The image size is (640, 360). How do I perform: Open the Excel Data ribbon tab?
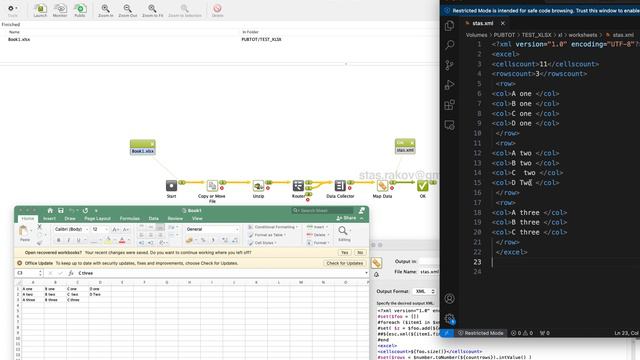153,219
